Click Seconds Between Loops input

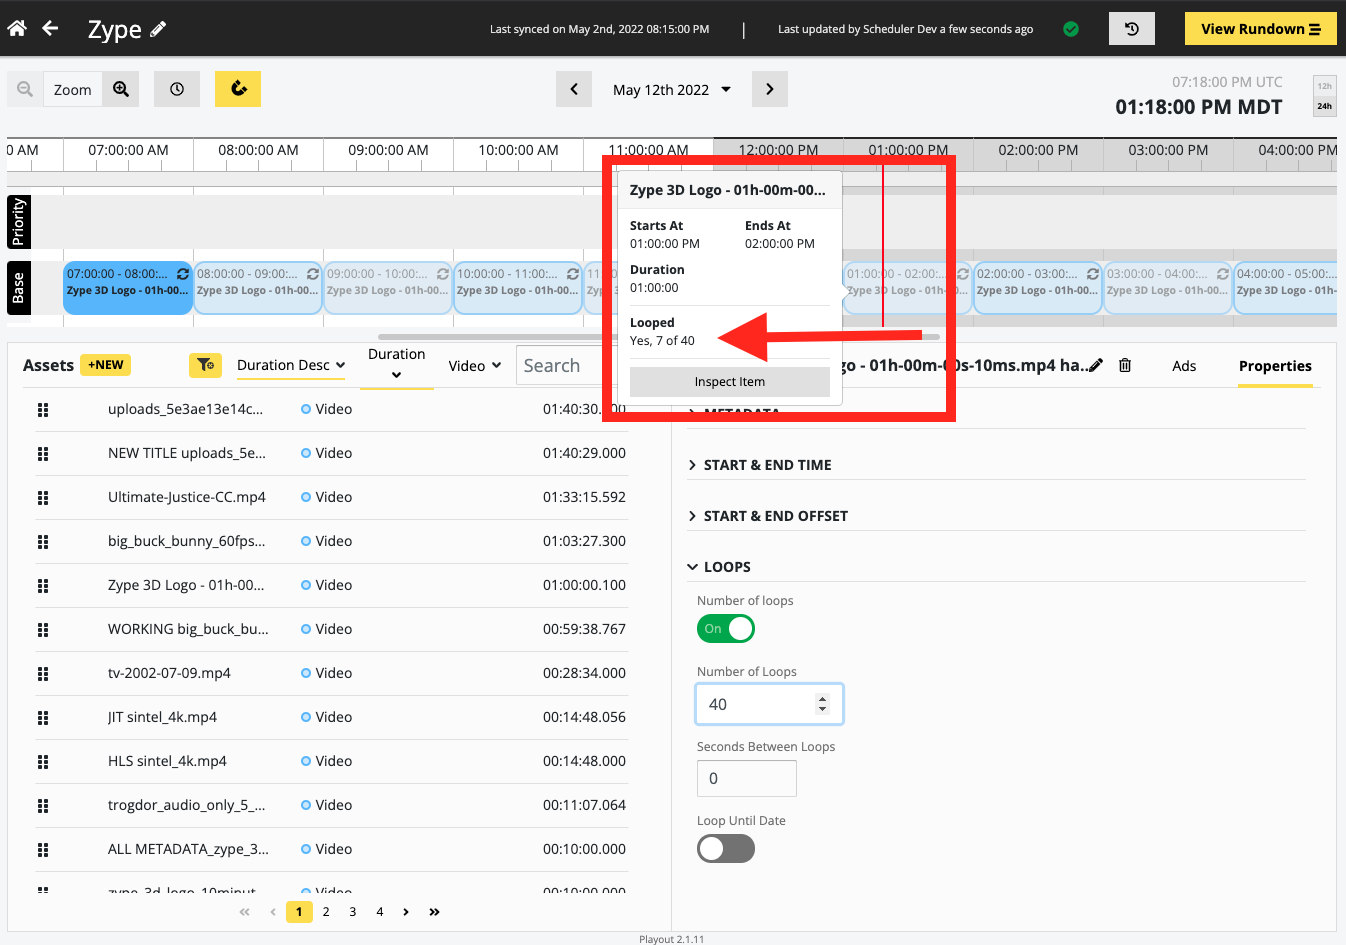point(747,778)
